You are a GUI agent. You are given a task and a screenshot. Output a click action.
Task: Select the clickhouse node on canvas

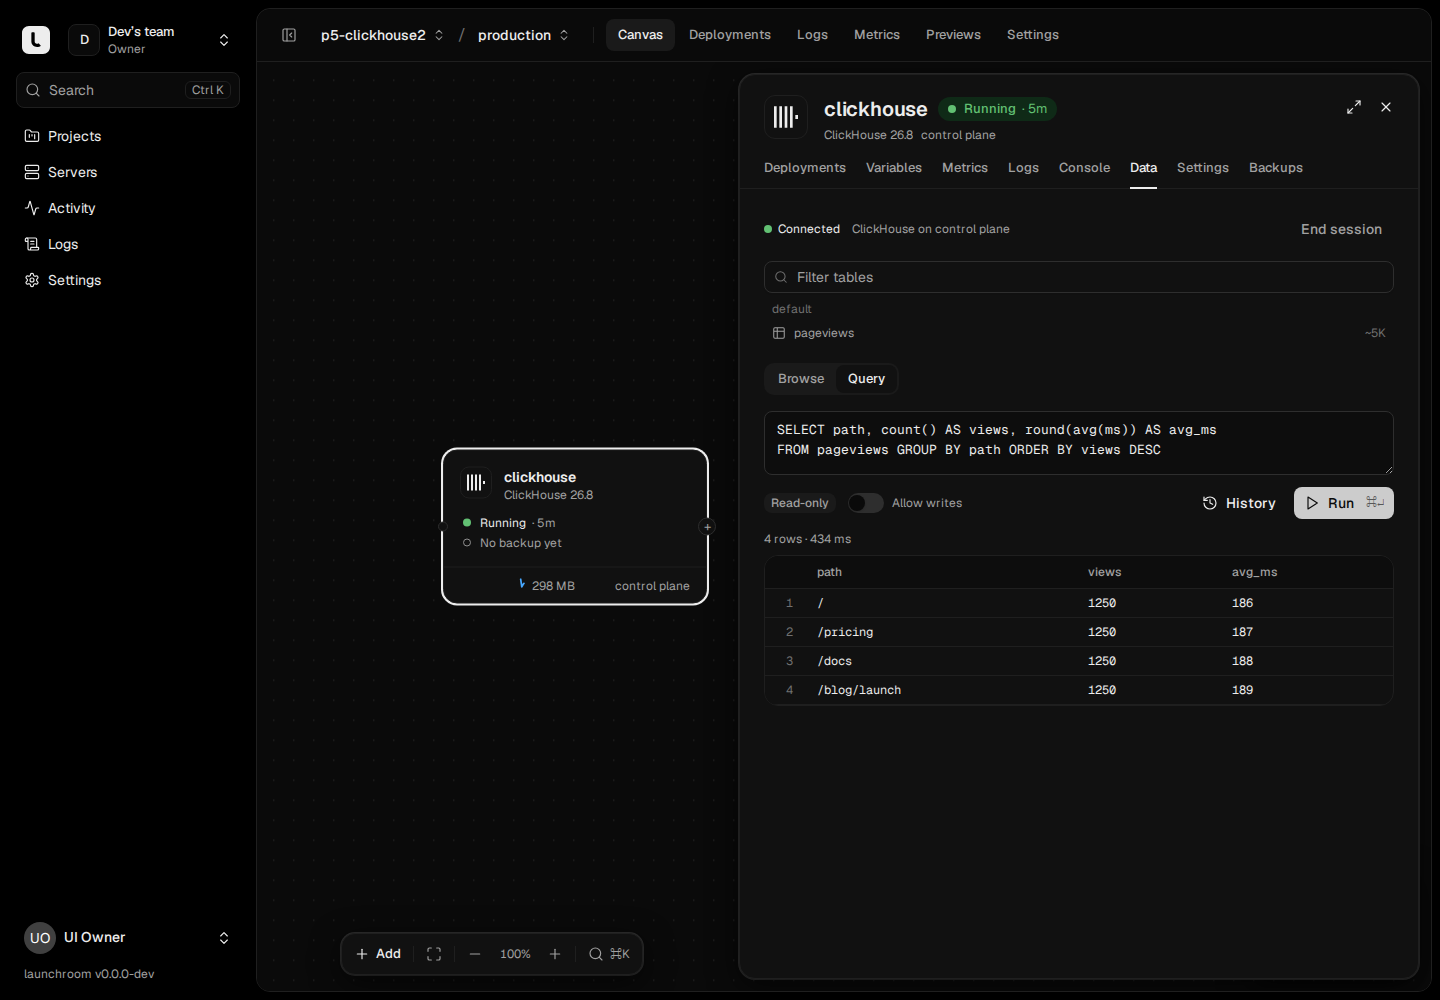tap(575, 527)
